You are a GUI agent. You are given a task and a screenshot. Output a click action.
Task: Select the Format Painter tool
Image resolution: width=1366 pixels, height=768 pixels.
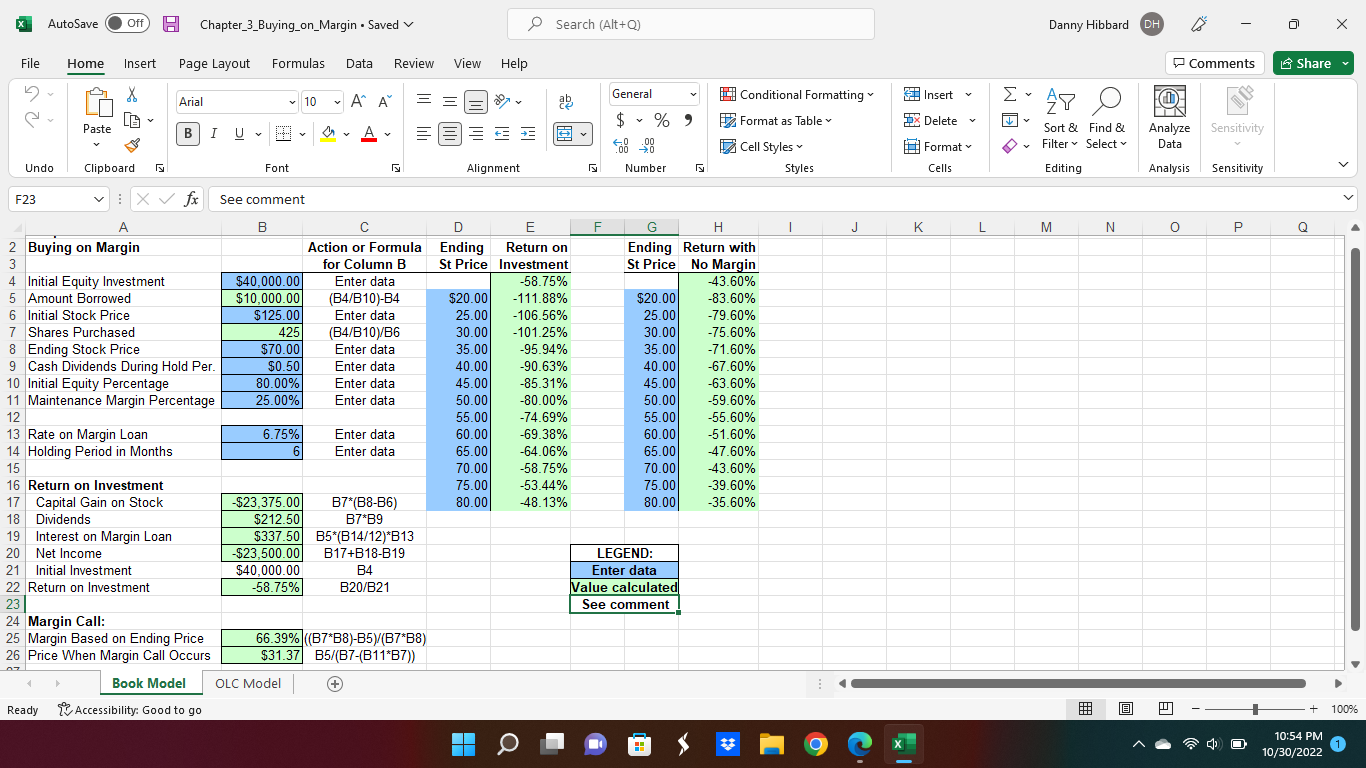pyautogui.click(x=131, y=146)
